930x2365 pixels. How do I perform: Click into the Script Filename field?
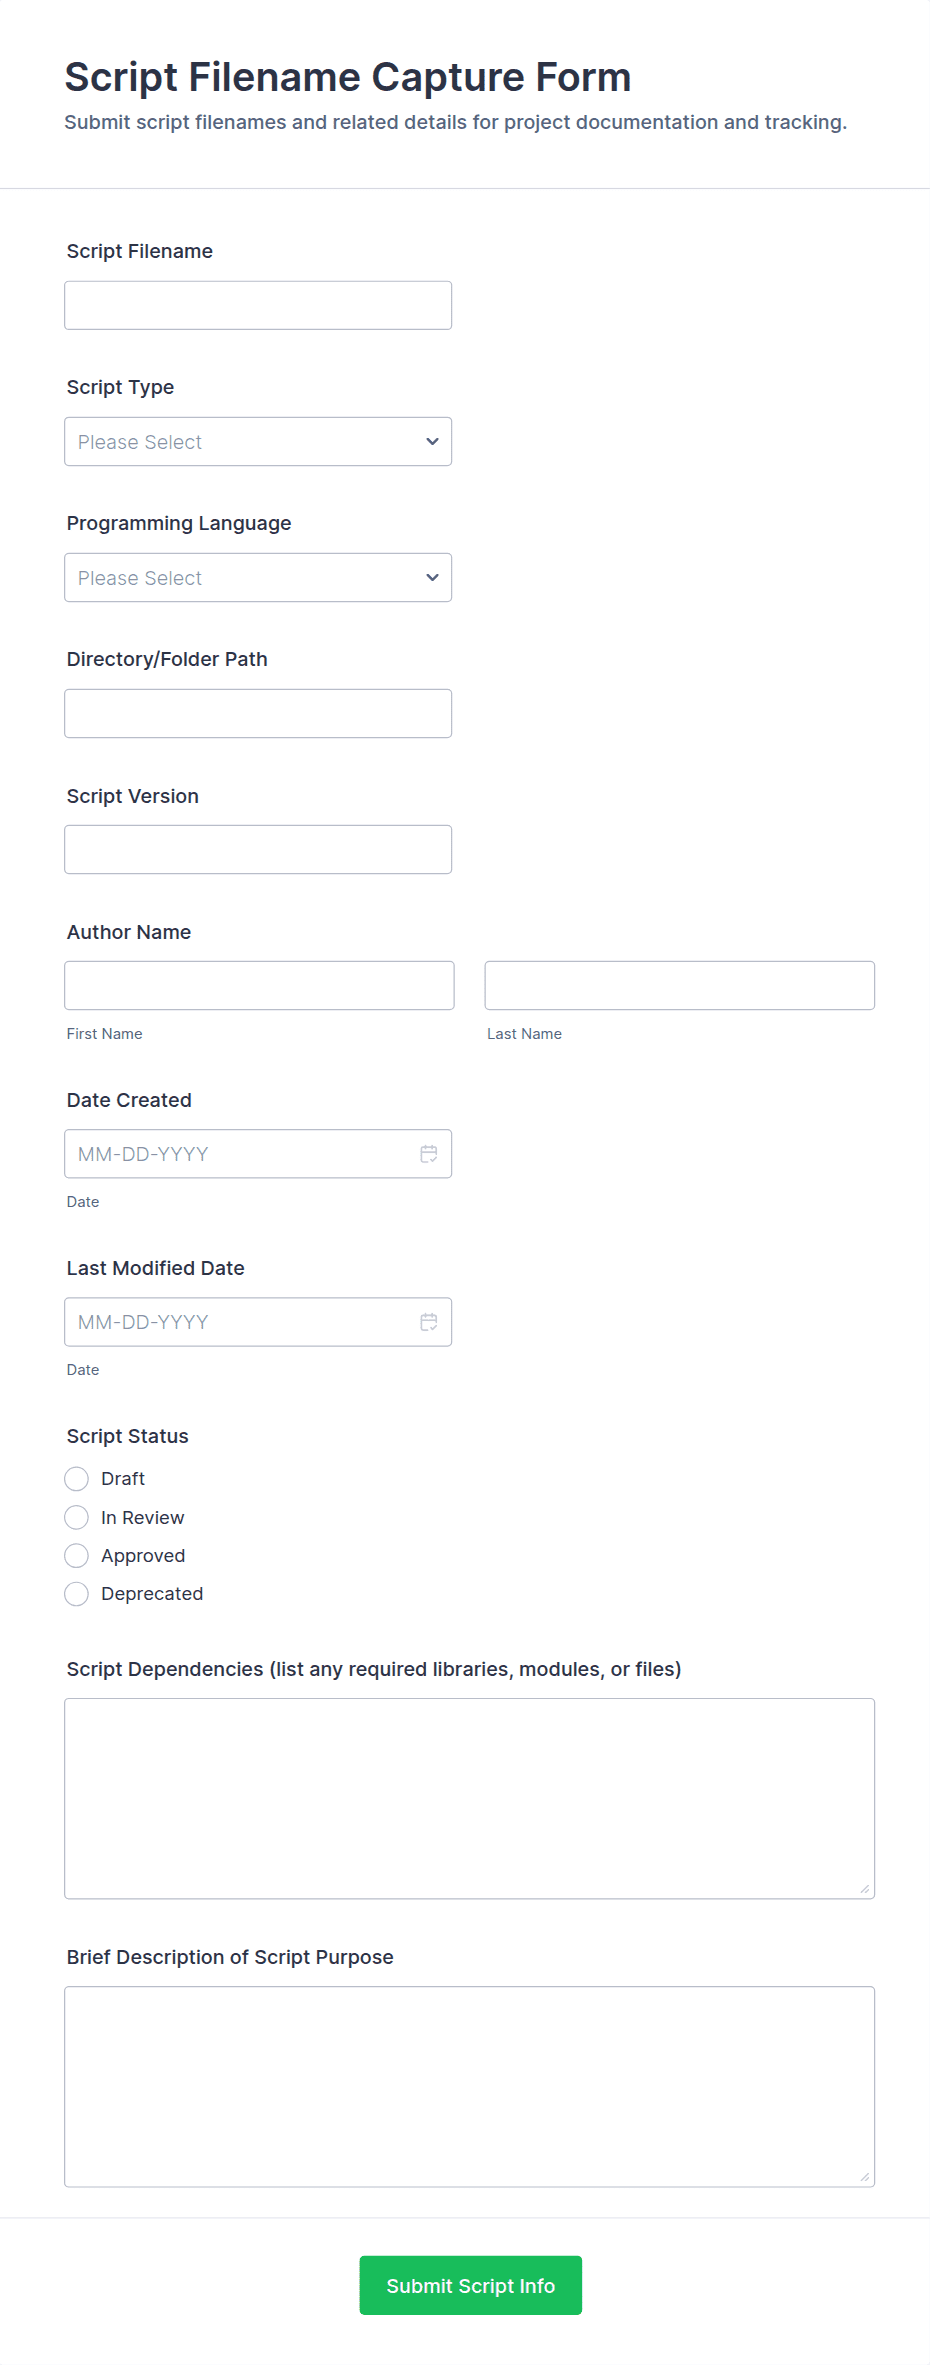tap(258, 306)
